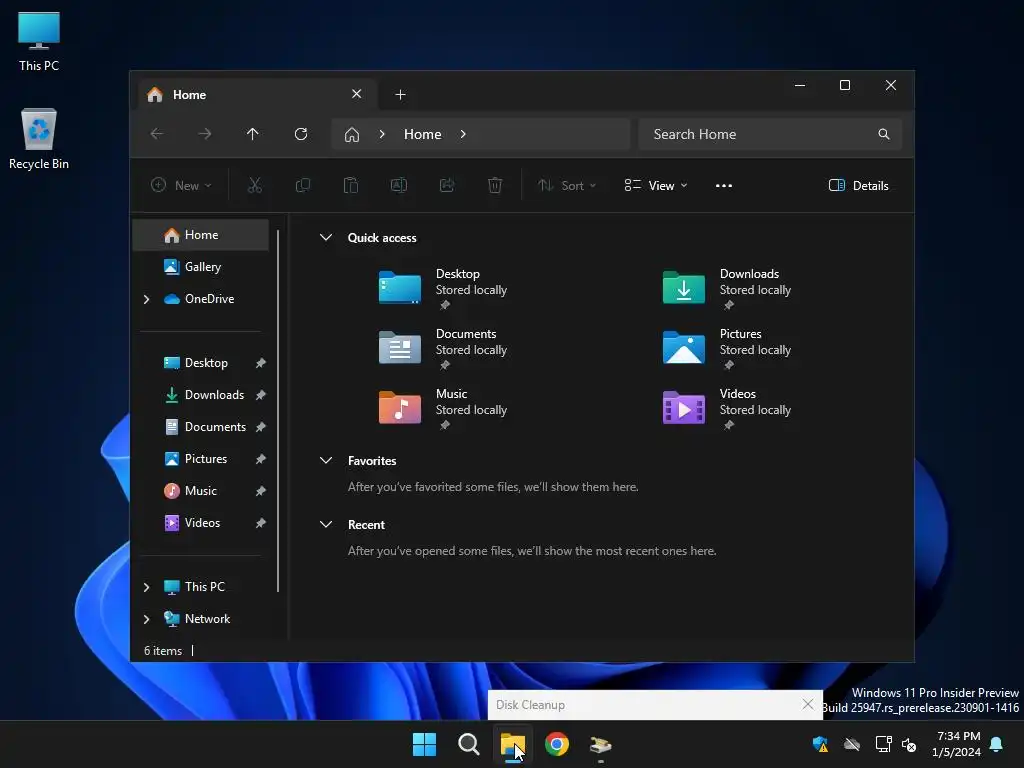Go forward with the right arrow
The height and width of the screenshot is (768, 1024).
click(x=204, y=134)
